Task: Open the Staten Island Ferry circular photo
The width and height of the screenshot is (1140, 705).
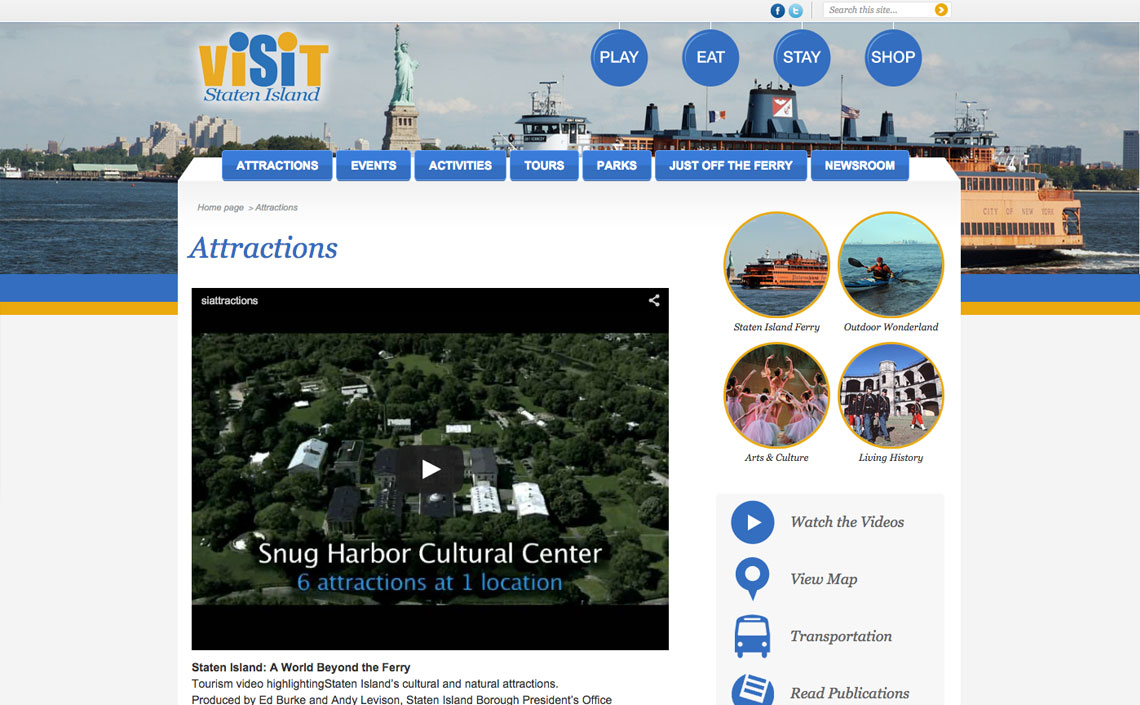Action: pos(776,265)
